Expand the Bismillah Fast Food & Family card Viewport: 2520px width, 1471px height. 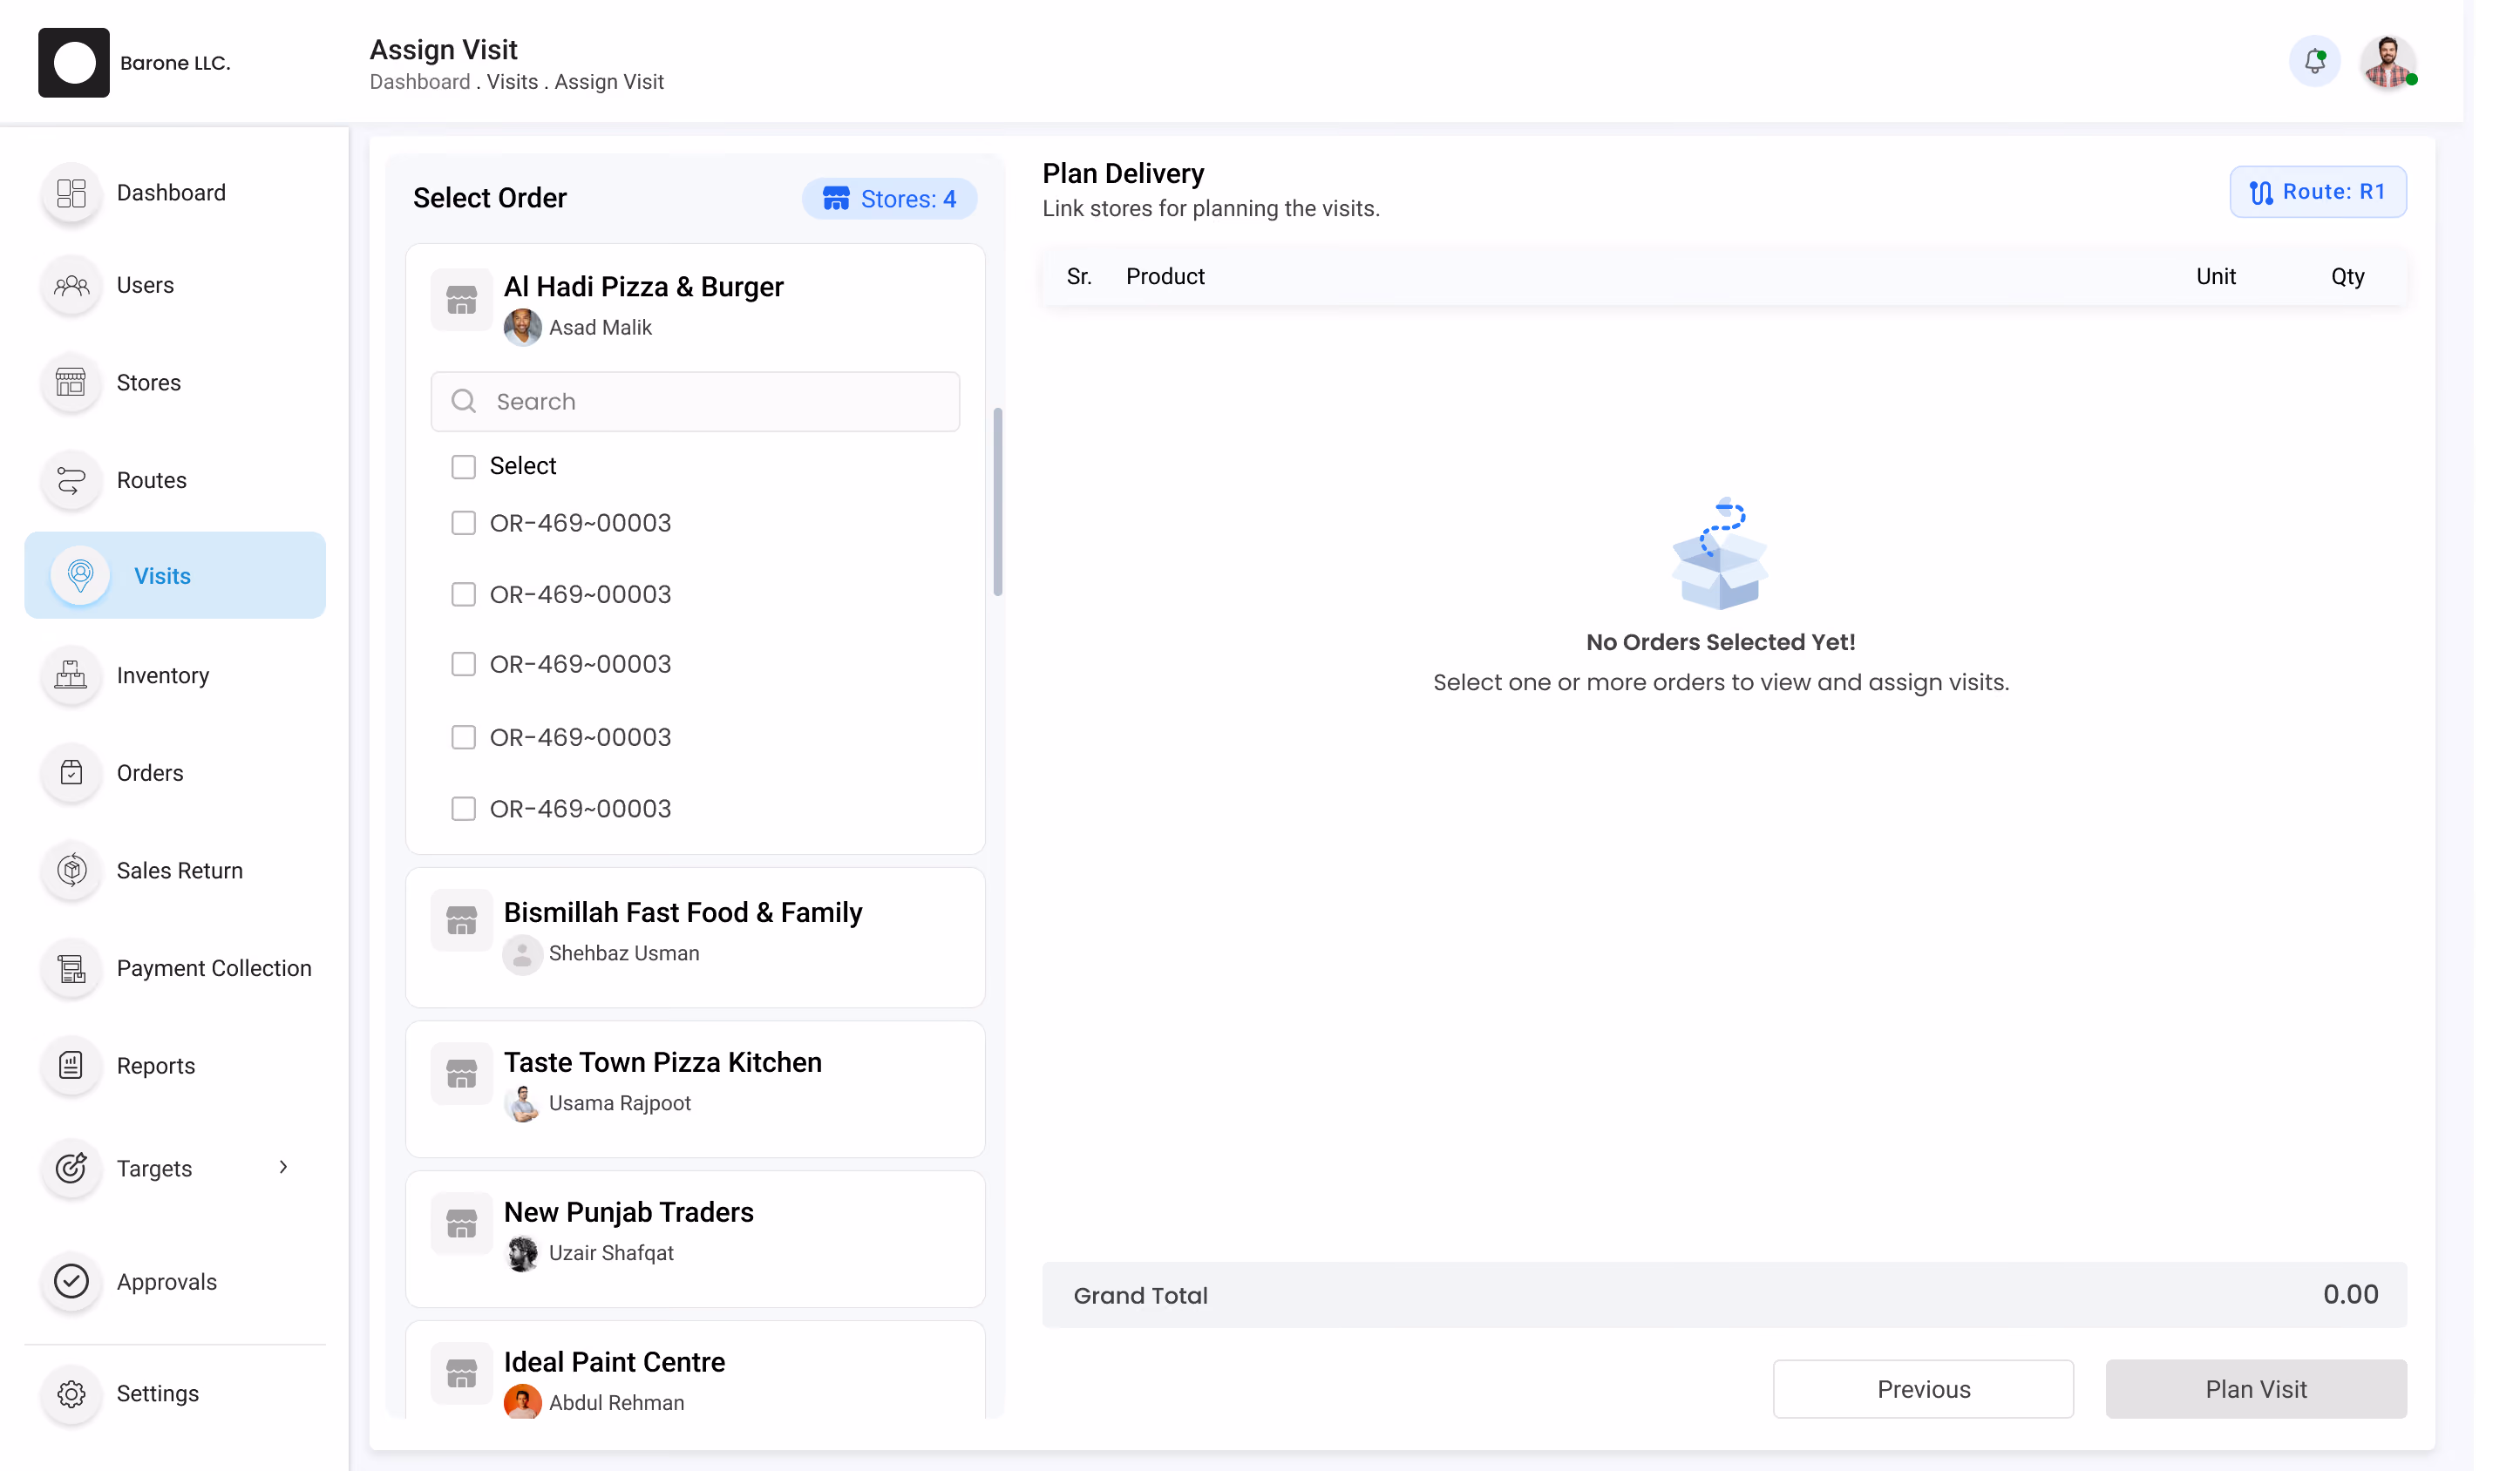(x=695, y=938)
